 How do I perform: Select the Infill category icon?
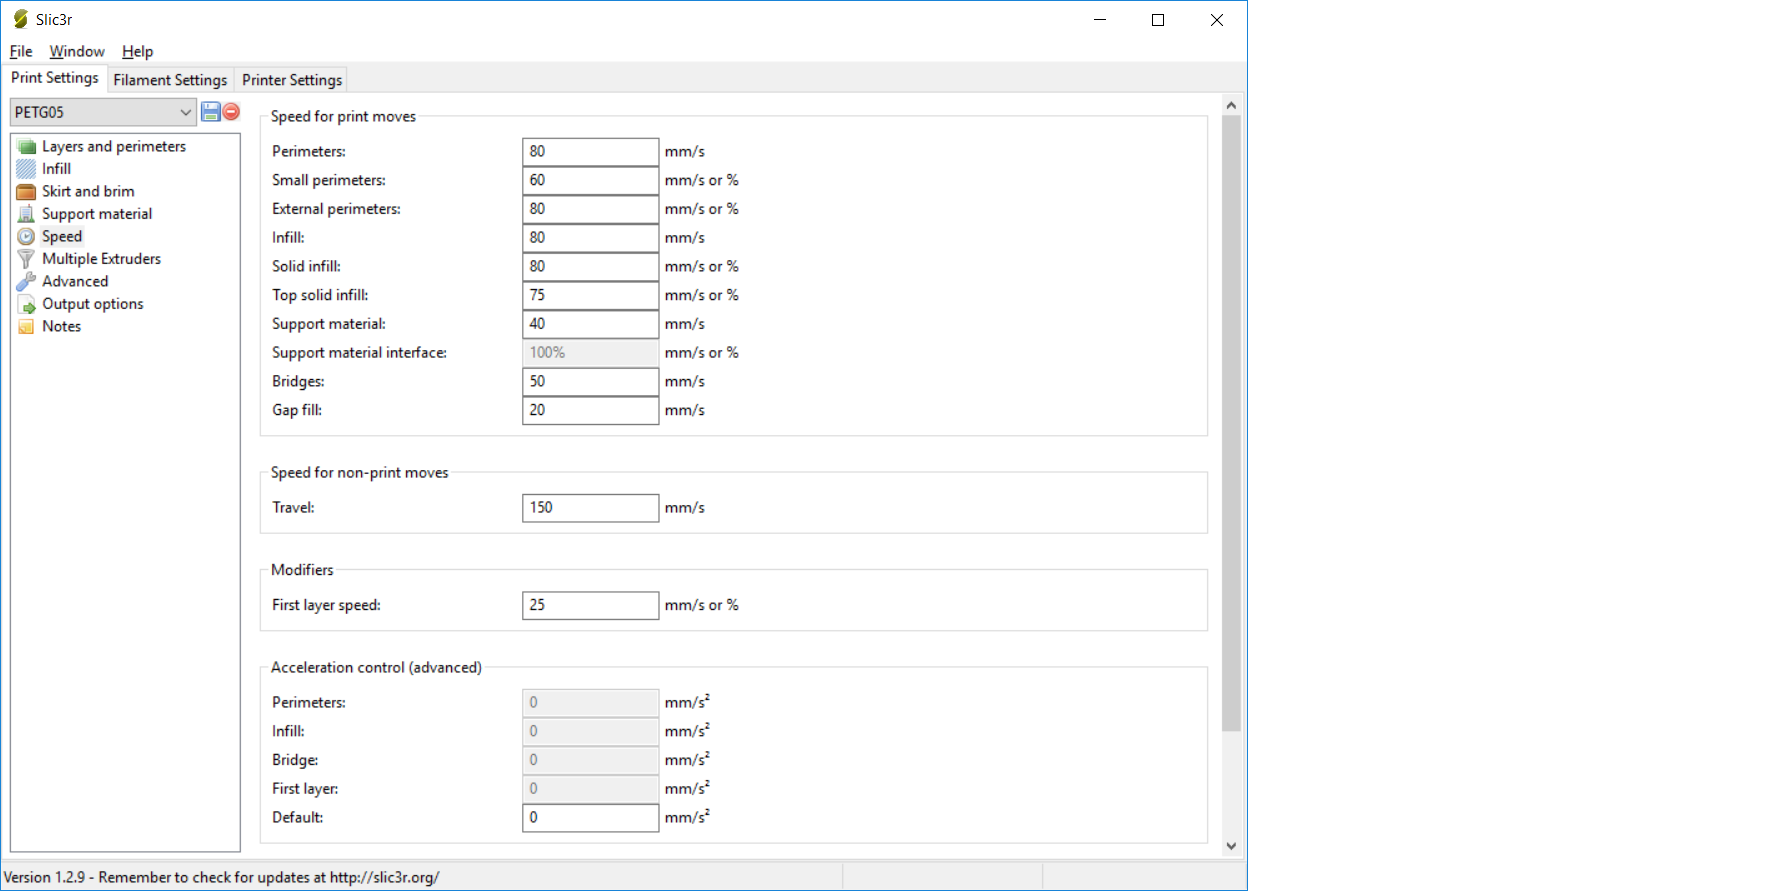point(27,169)
